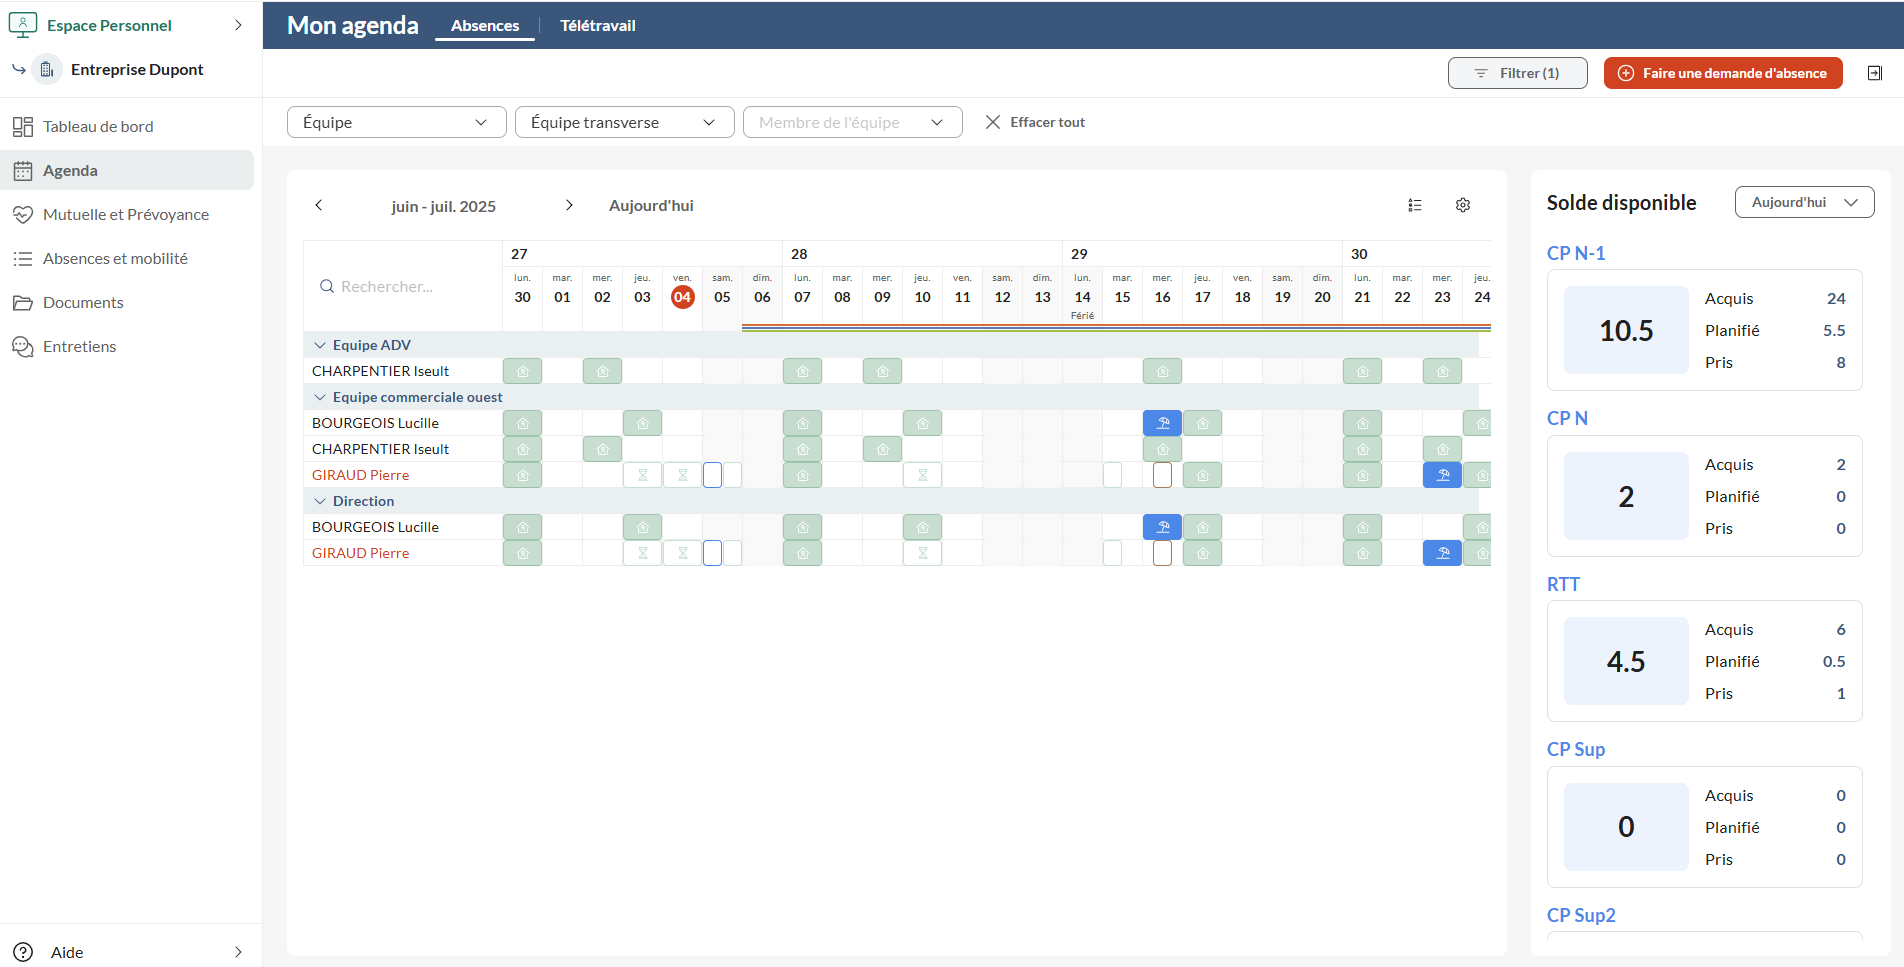Expand the Espace Personnel chevron
Screen dimensions: 1904x967
(238, 25)
